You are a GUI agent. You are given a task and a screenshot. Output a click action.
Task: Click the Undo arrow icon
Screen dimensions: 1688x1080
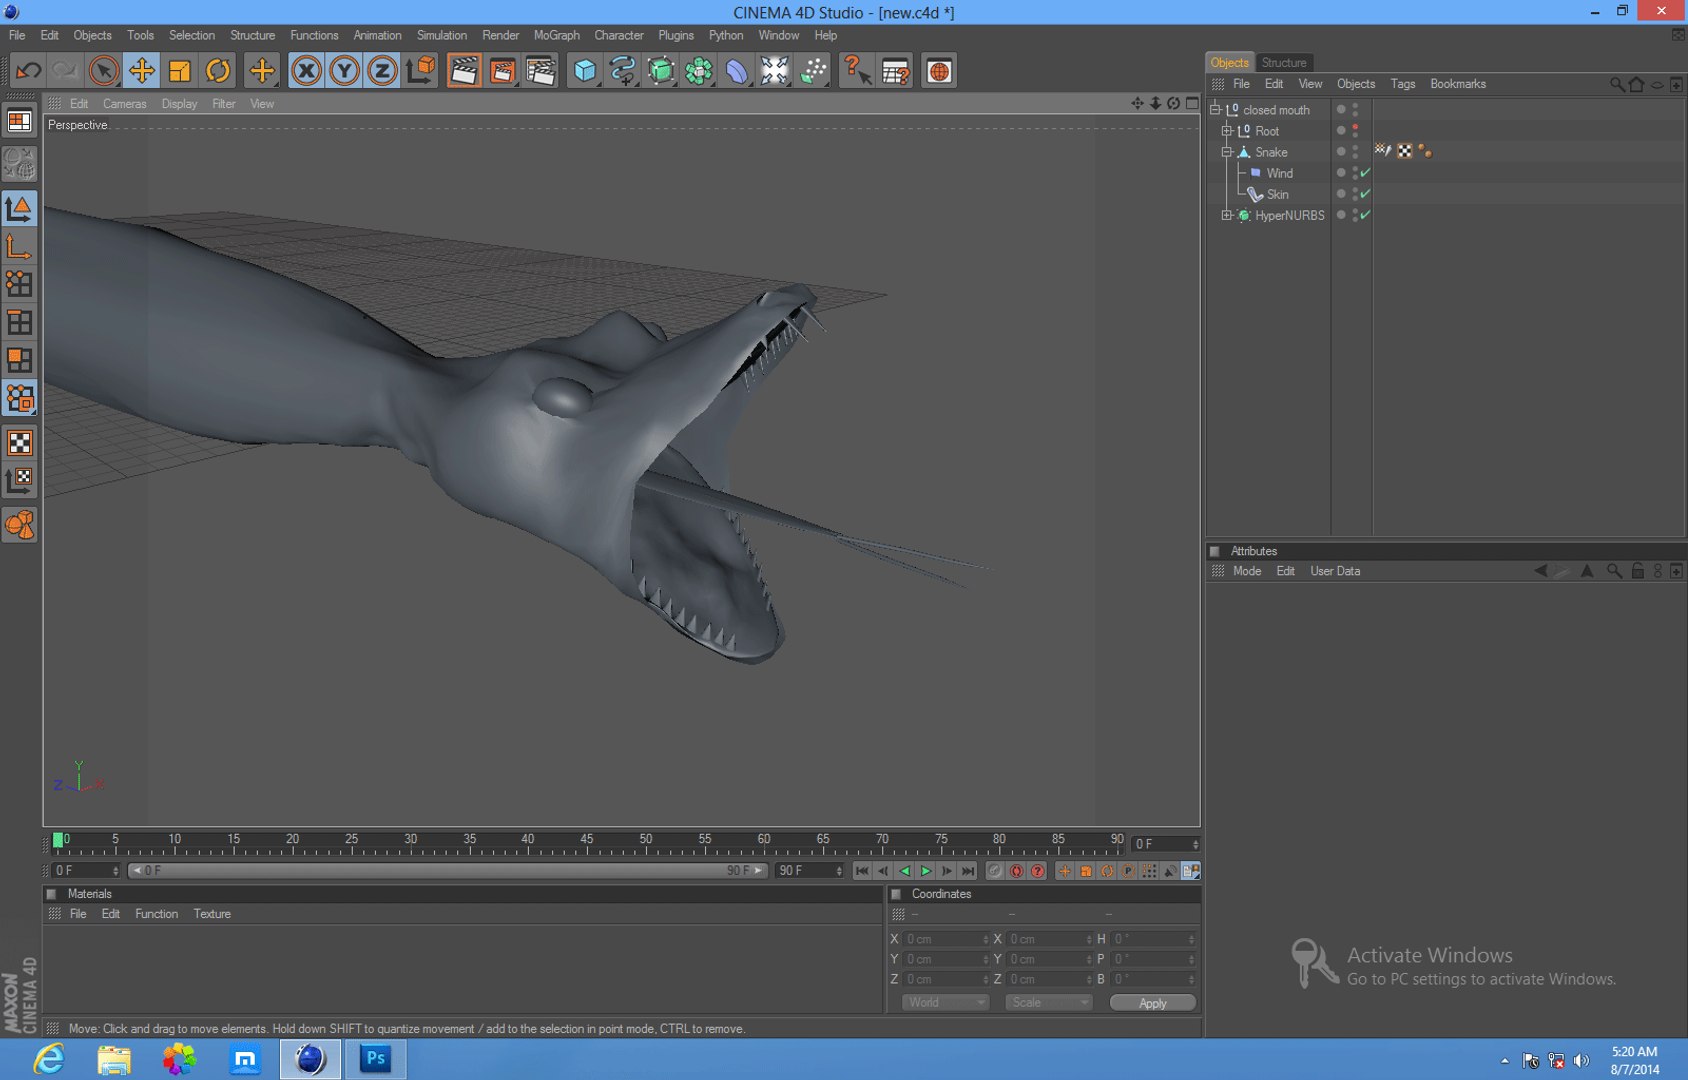tap(28, 71)
